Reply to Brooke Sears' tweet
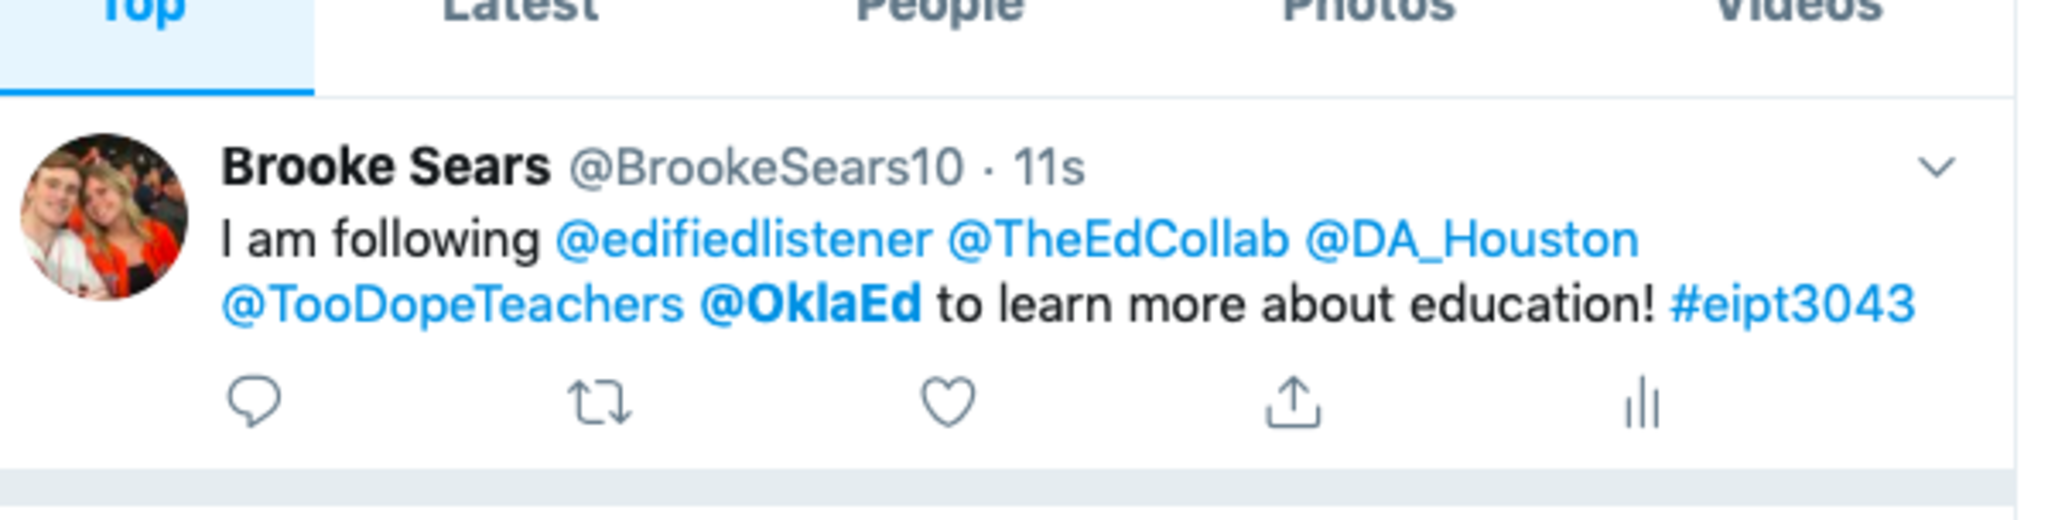This screenshot has height=520, width=2048. tap(254, 402)
